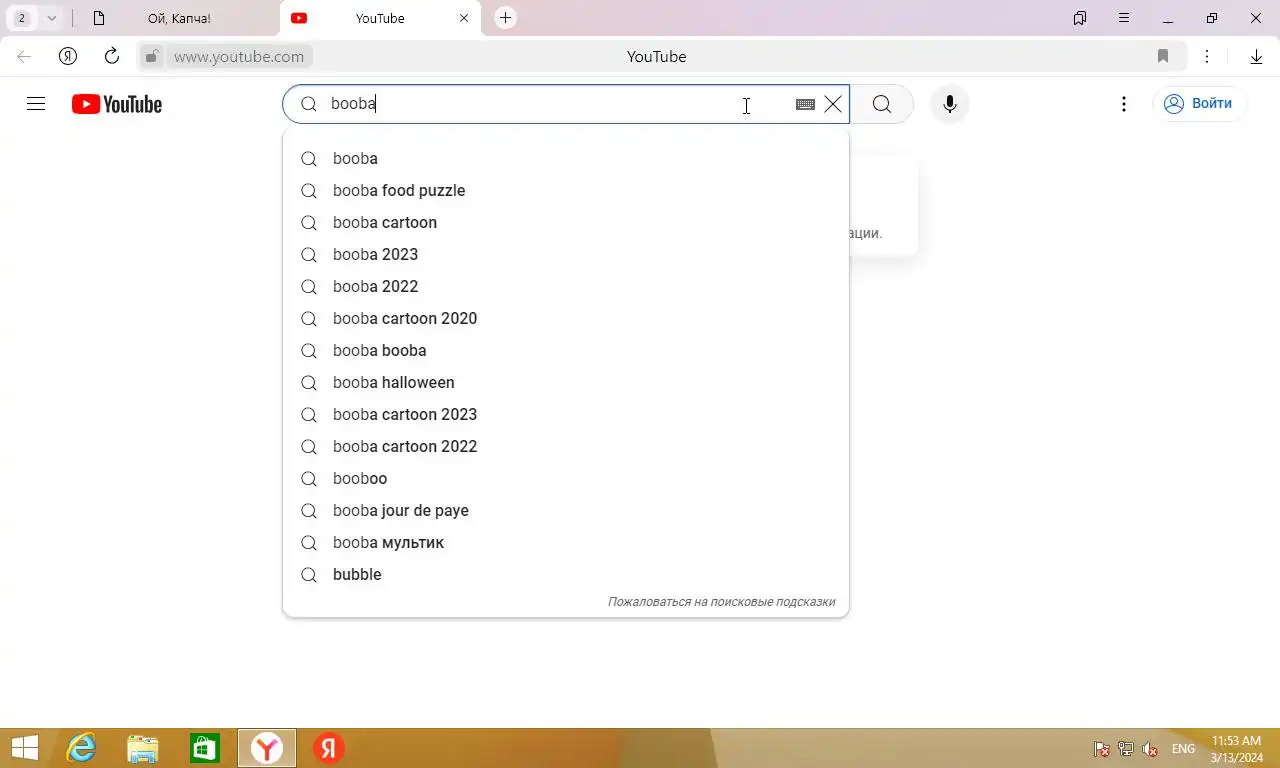This screenshot has width=1280, height=768.
Task: Open browser page options three dots
Action: [1207, 56]
